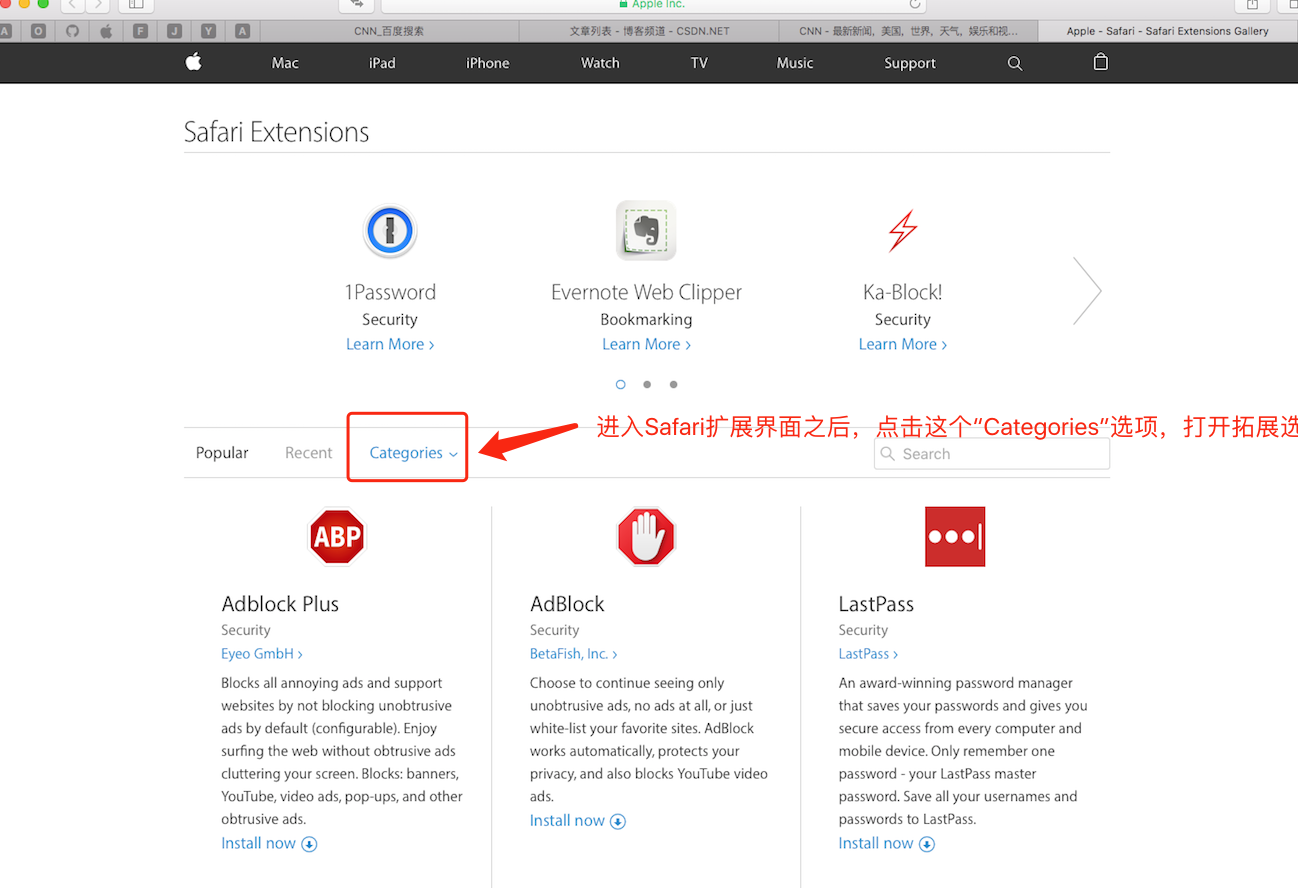This screenshot has width=1298, height=888.
Task: Switch to the 文章列表 CSDN.NET tab
Action: click(649, 31)
